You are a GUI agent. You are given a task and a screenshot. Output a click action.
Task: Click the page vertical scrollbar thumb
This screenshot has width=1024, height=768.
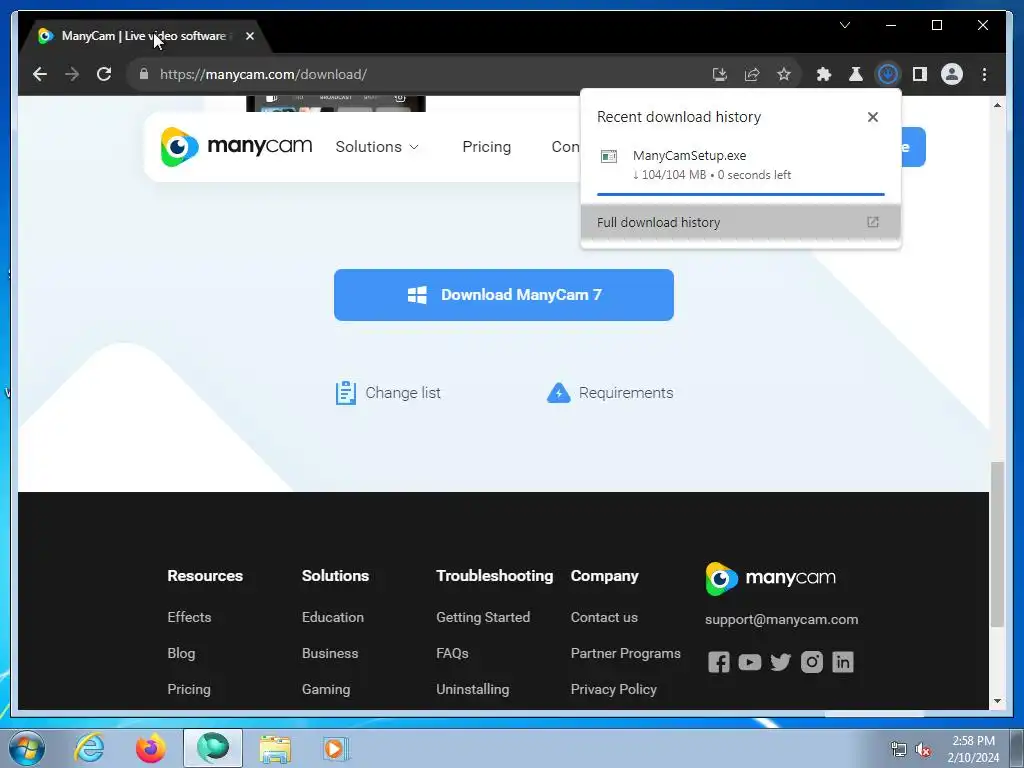(997, 545)
